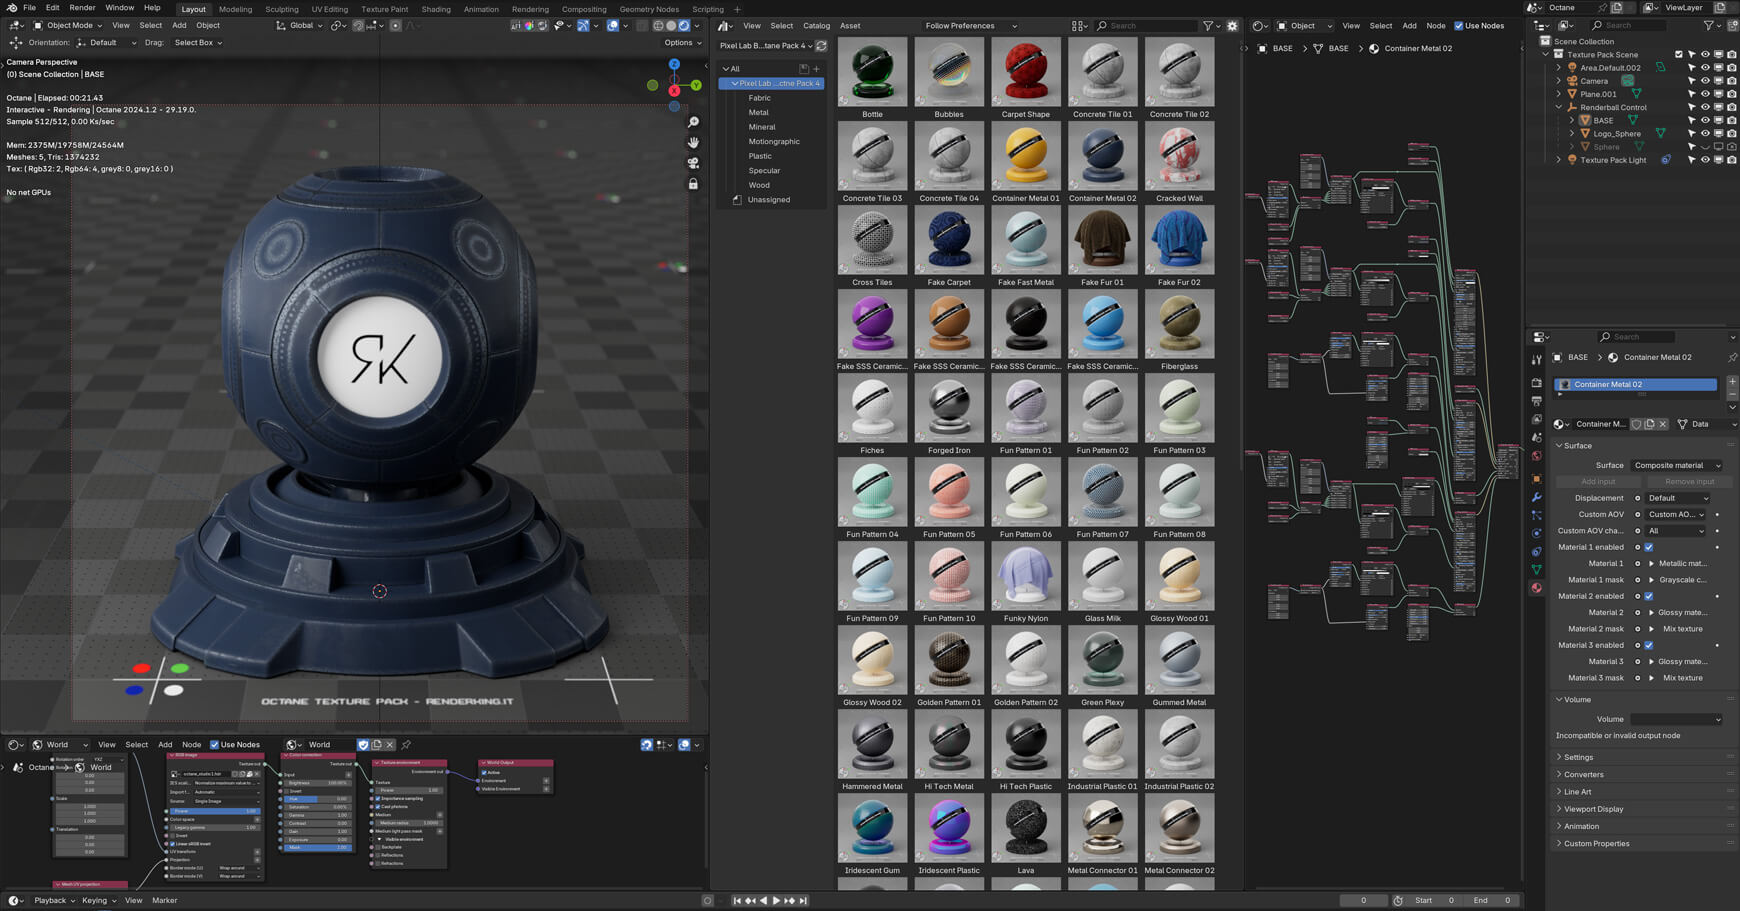
Task: Open the Object Data green triangle tab
Action: point(1537,569)
